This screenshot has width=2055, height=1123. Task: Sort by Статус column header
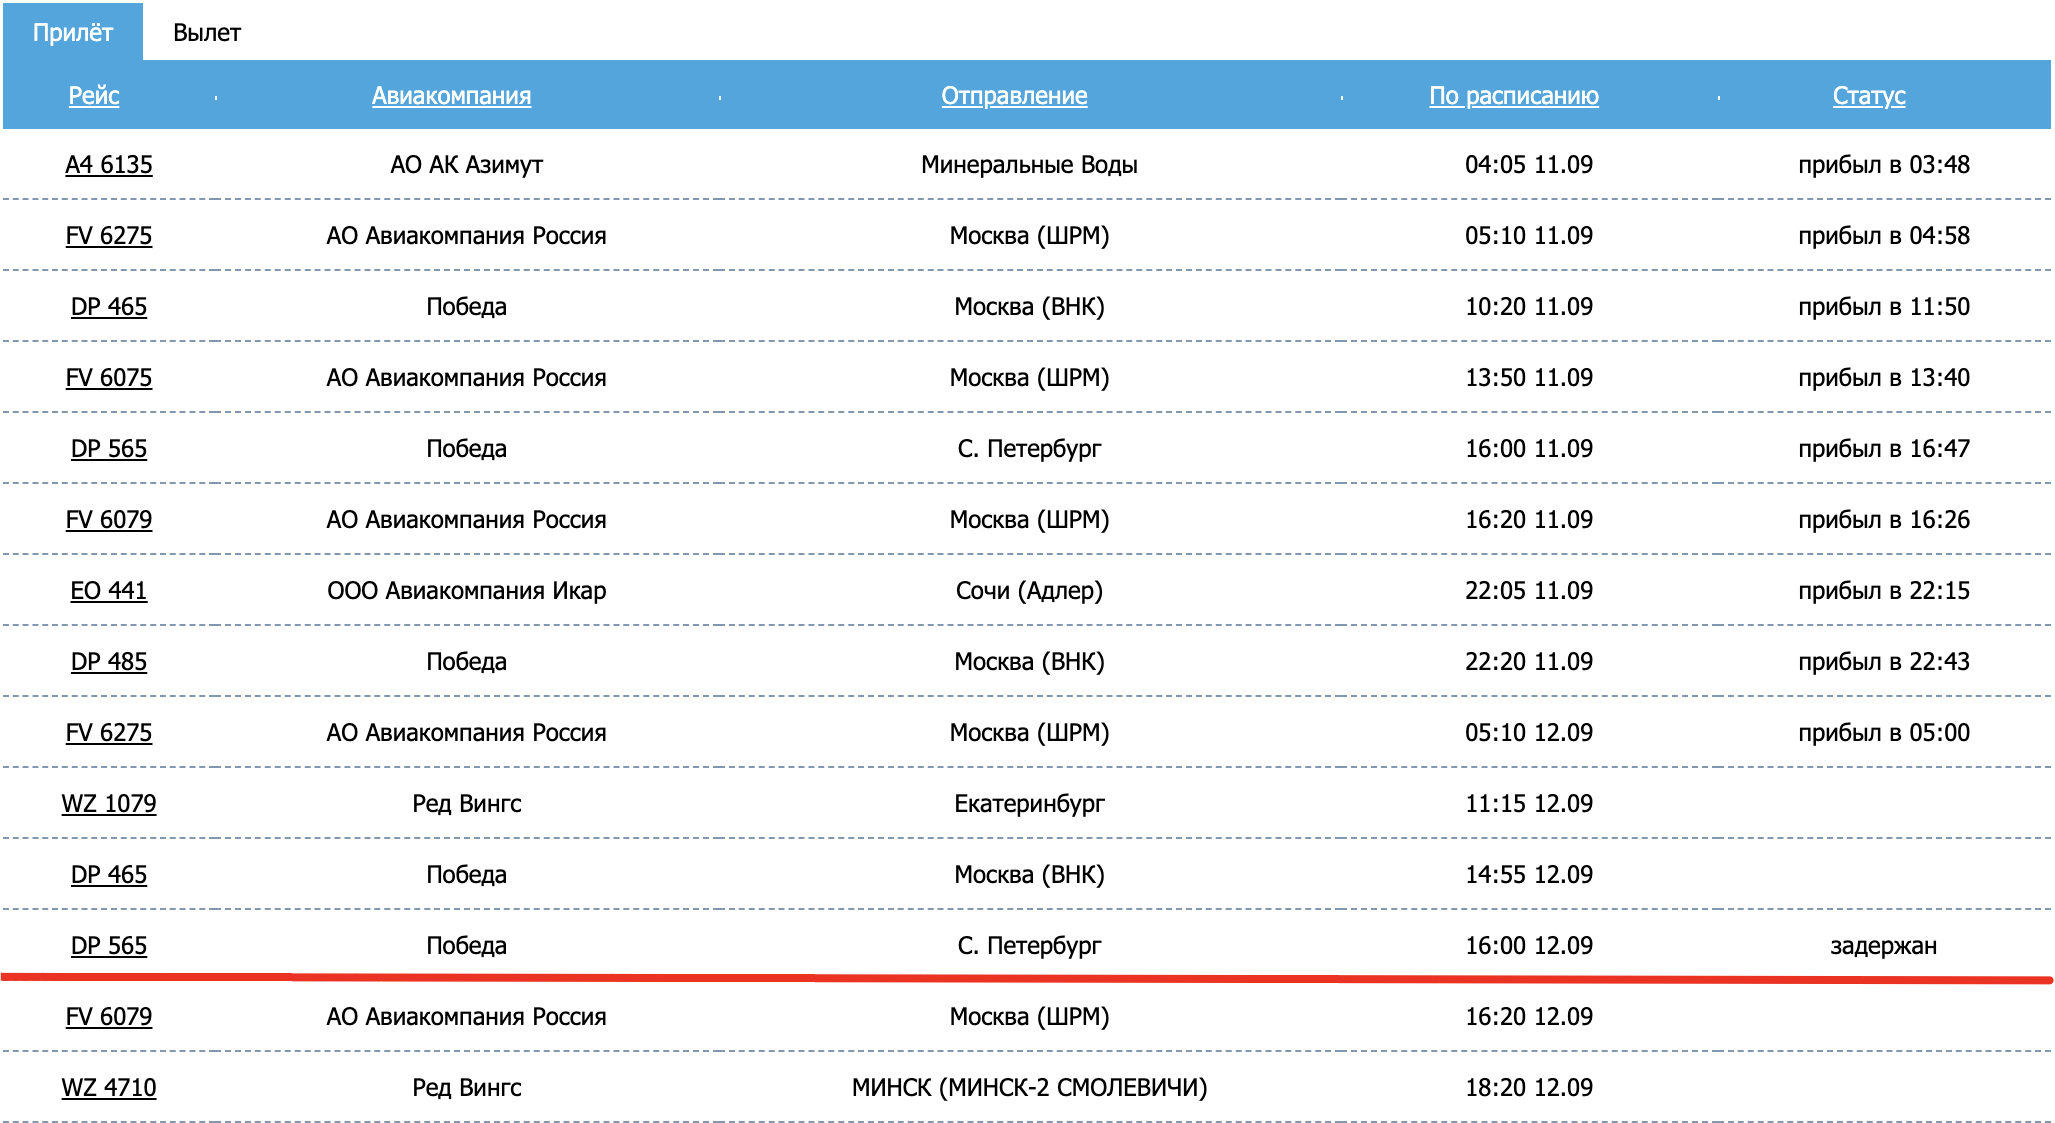pyautogui.click(x=1868, y=96)
